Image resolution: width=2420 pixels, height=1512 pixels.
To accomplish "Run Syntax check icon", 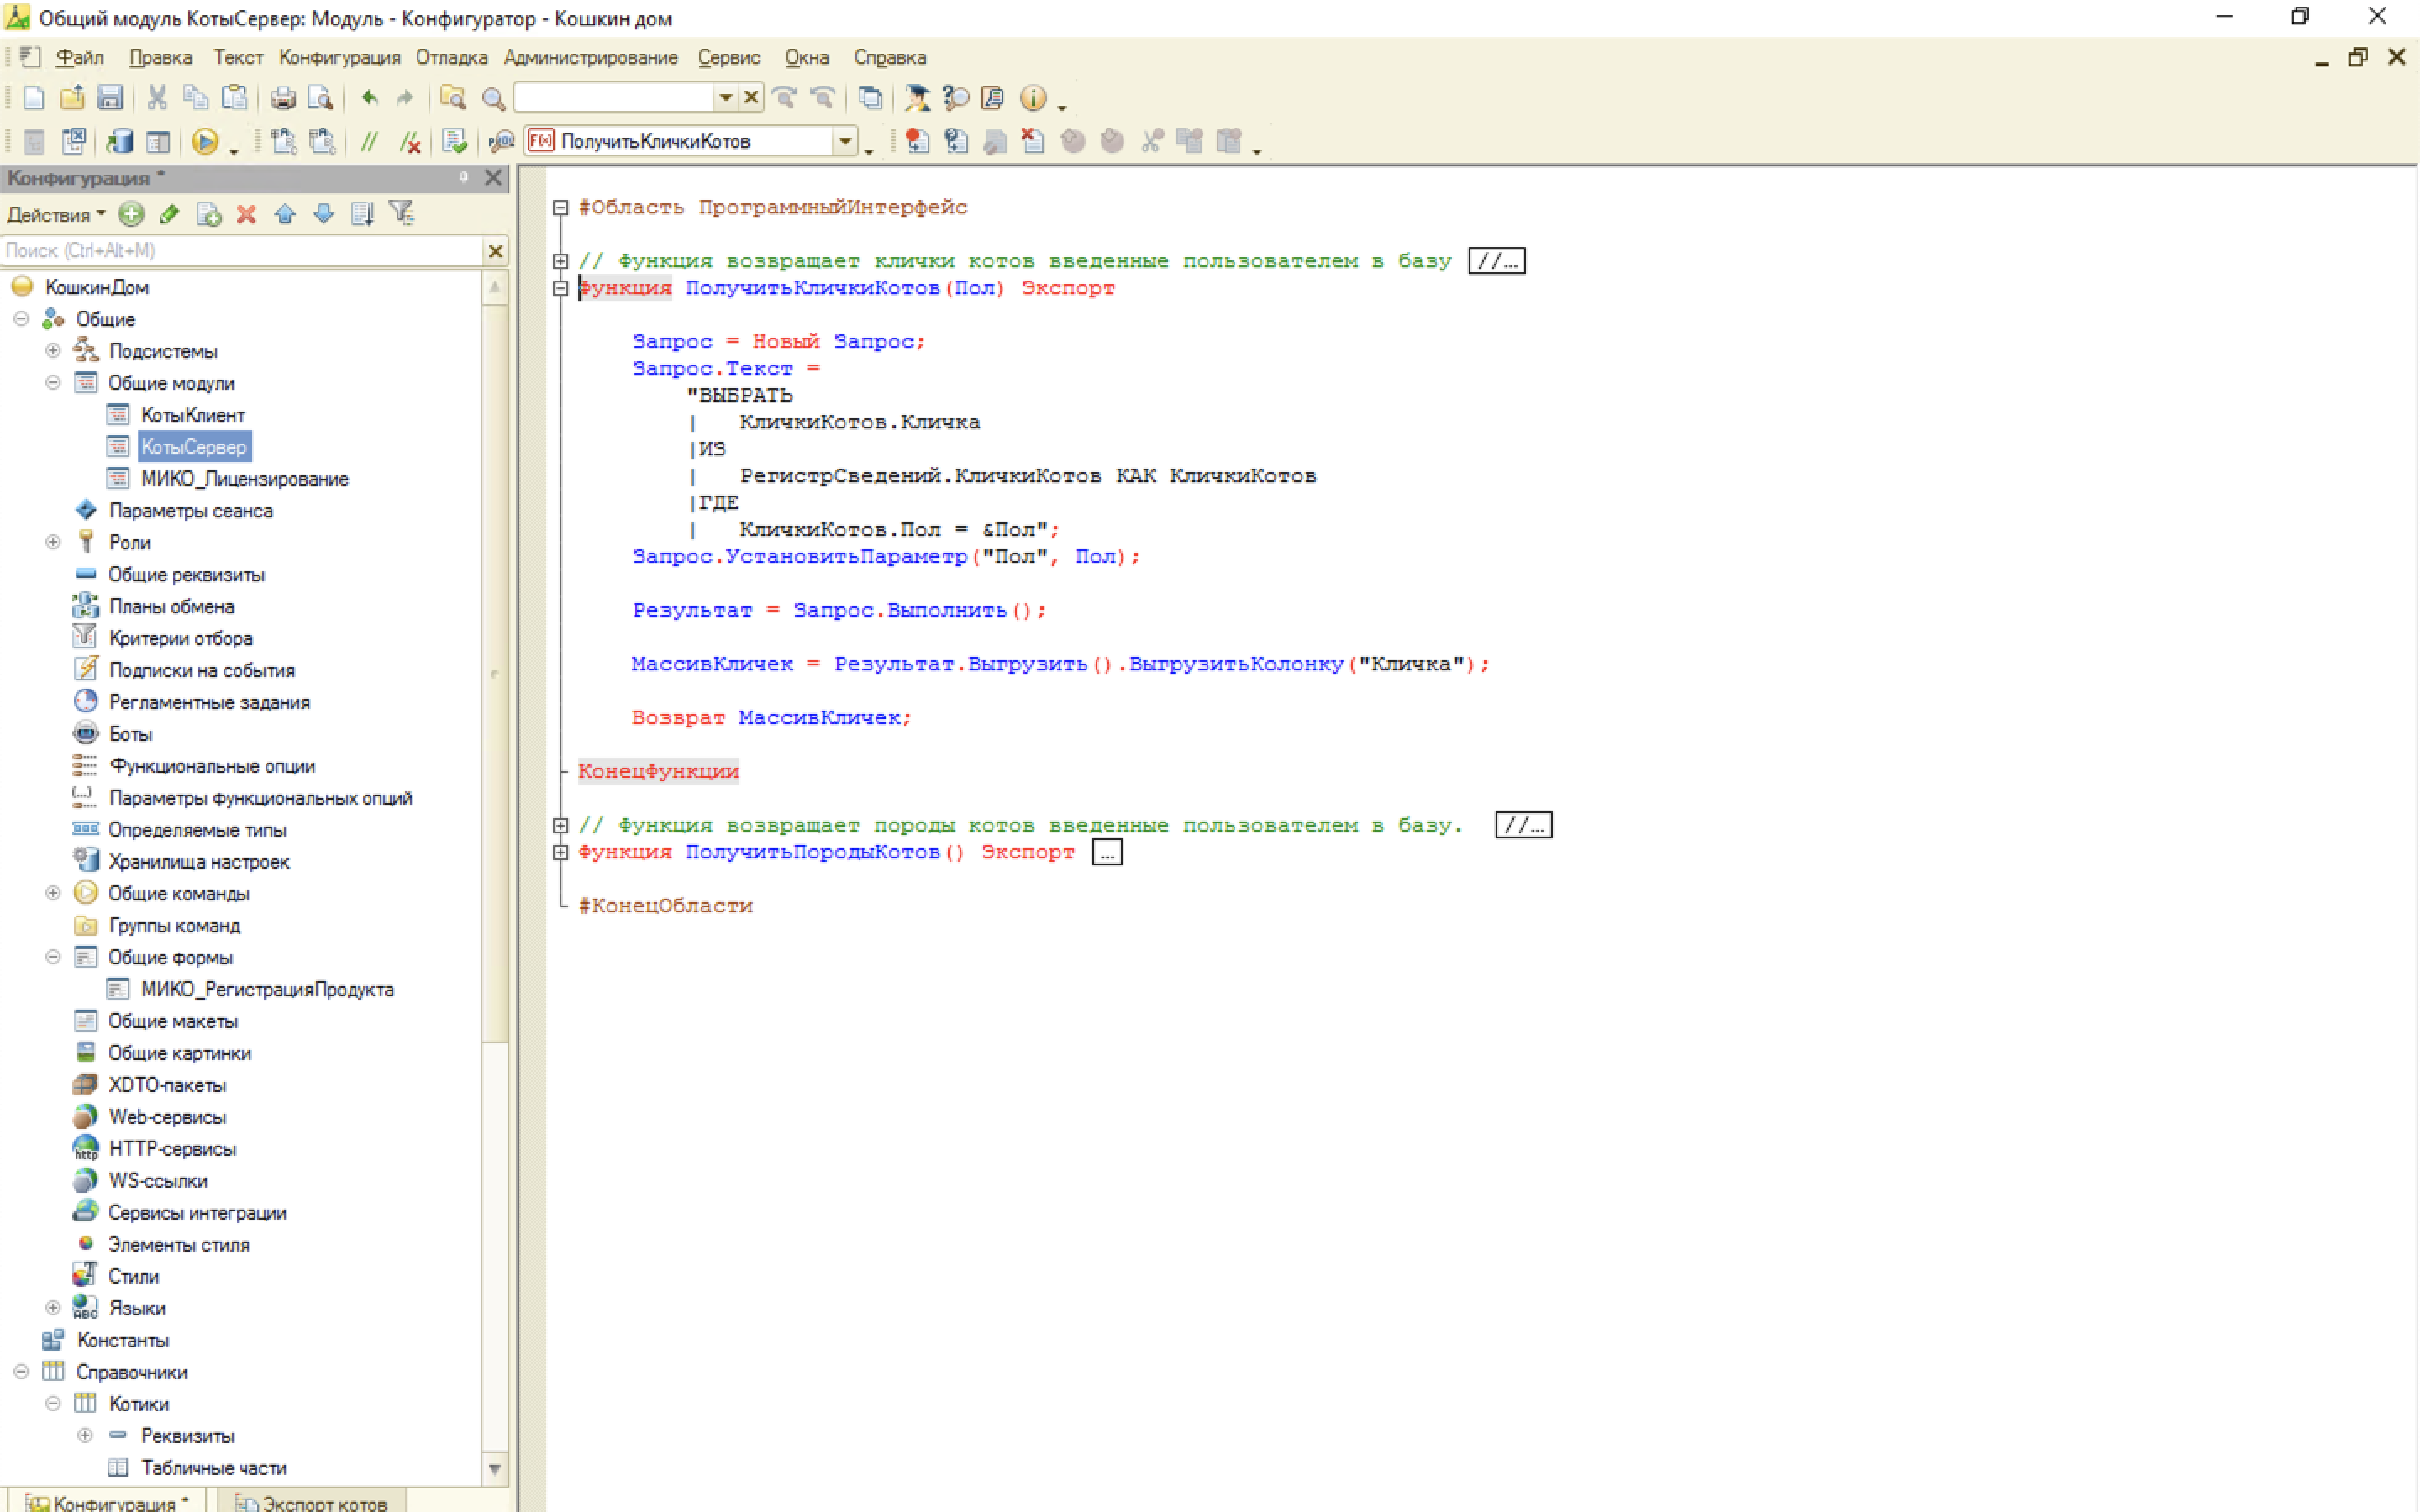I will [455, 141].
